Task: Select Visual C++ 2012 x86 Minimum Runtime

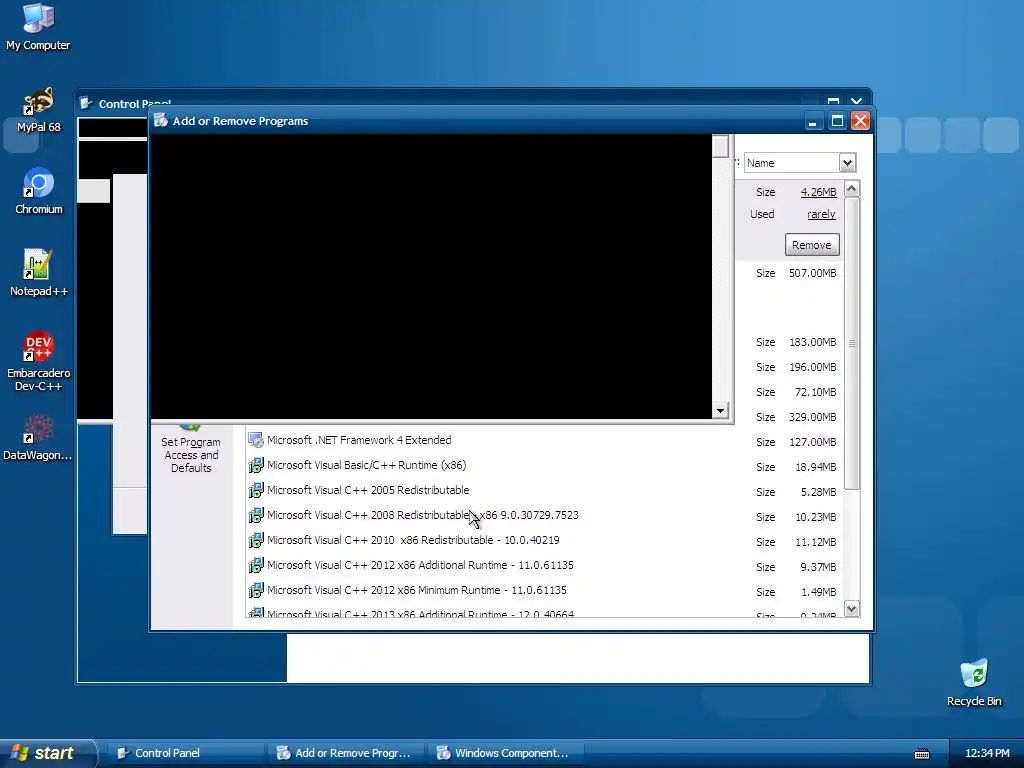Action: pyautogui.click(x=543, y=590)
